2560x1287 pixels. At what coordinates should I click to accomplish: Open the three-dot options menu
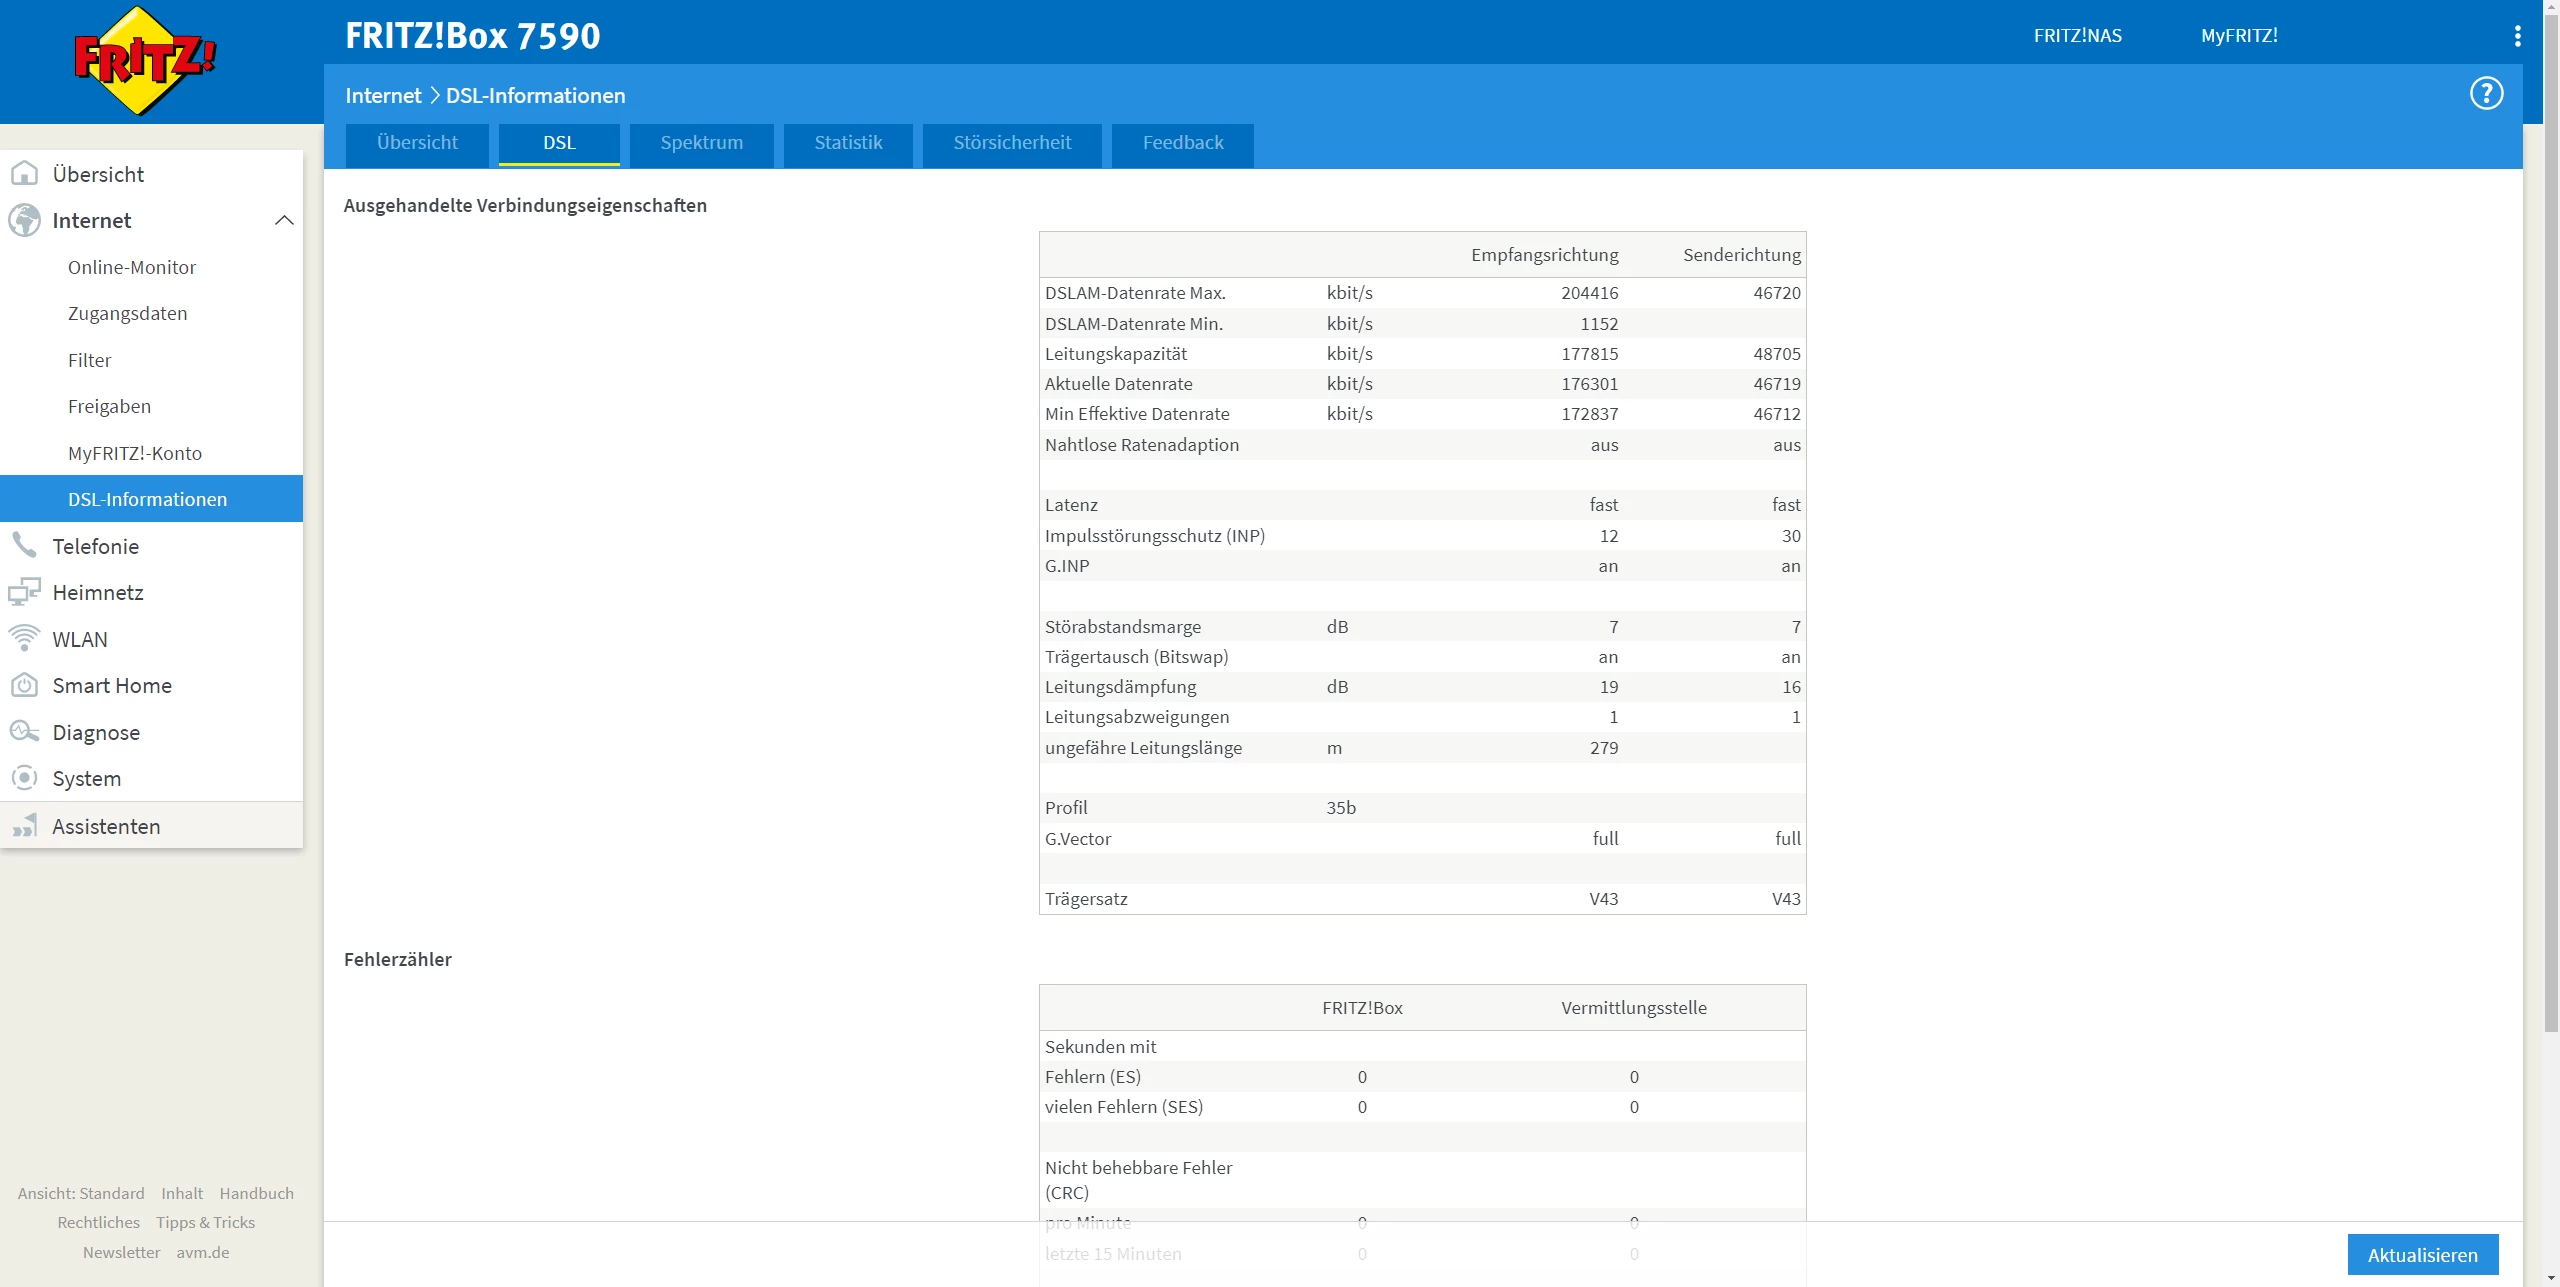[2517, 36]
